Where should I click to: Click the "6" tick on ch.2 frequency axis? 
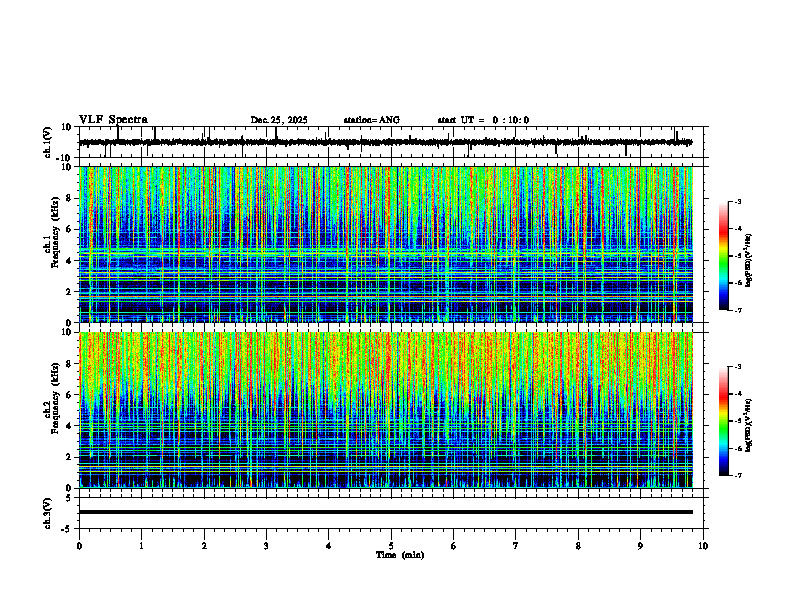coord(70,395)
